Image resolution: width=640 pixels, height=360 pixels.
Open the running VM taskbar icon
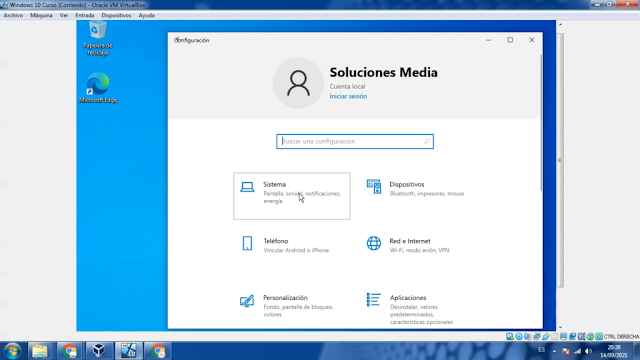[x=128, y=351]
